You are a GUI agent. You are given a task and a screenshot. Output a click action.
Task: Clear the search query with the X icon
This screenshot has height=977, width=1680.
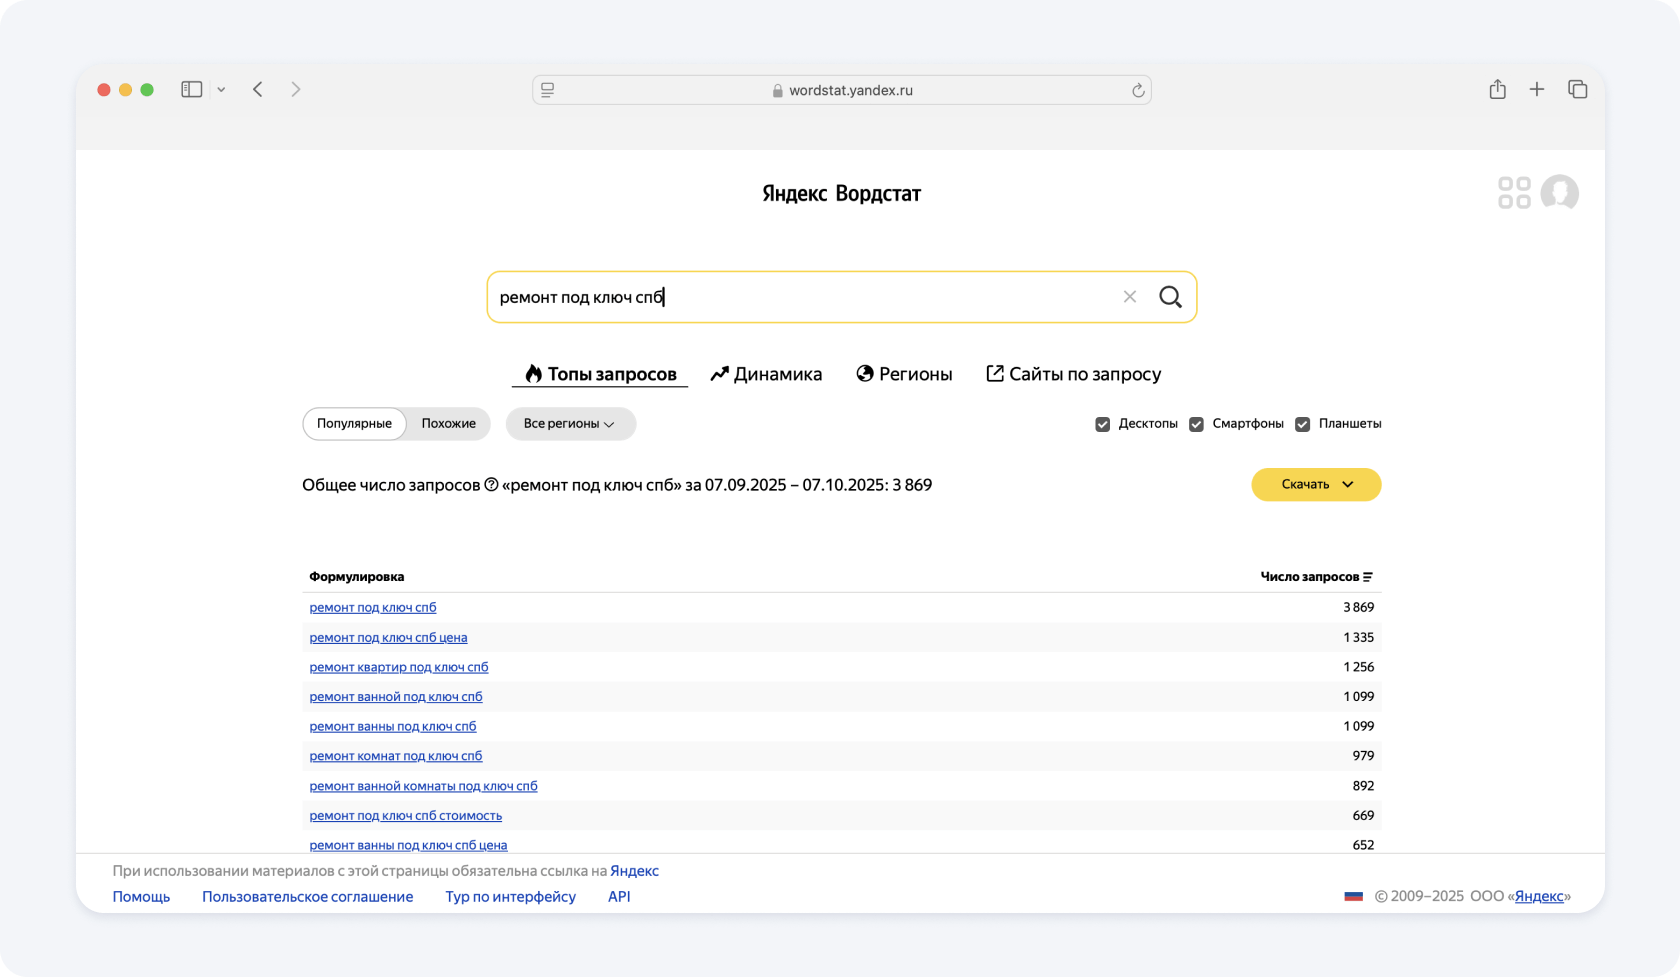[1129, 297]
